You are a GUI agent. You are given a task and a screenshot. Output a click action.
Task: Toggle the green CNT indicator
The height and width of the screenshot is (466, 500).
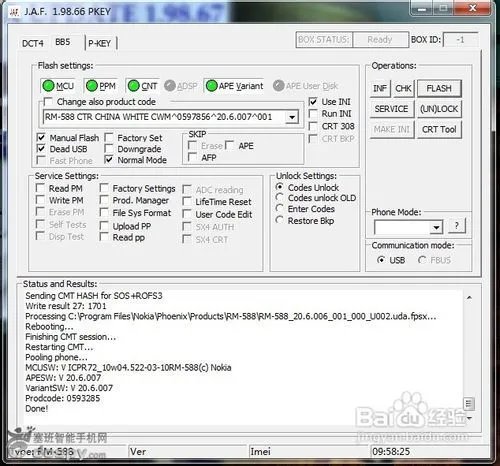133,86
